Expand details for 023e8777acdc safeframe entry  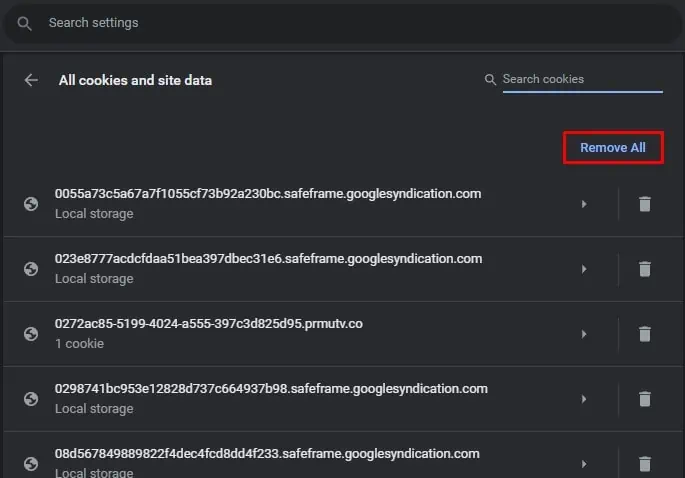point(584,269)
